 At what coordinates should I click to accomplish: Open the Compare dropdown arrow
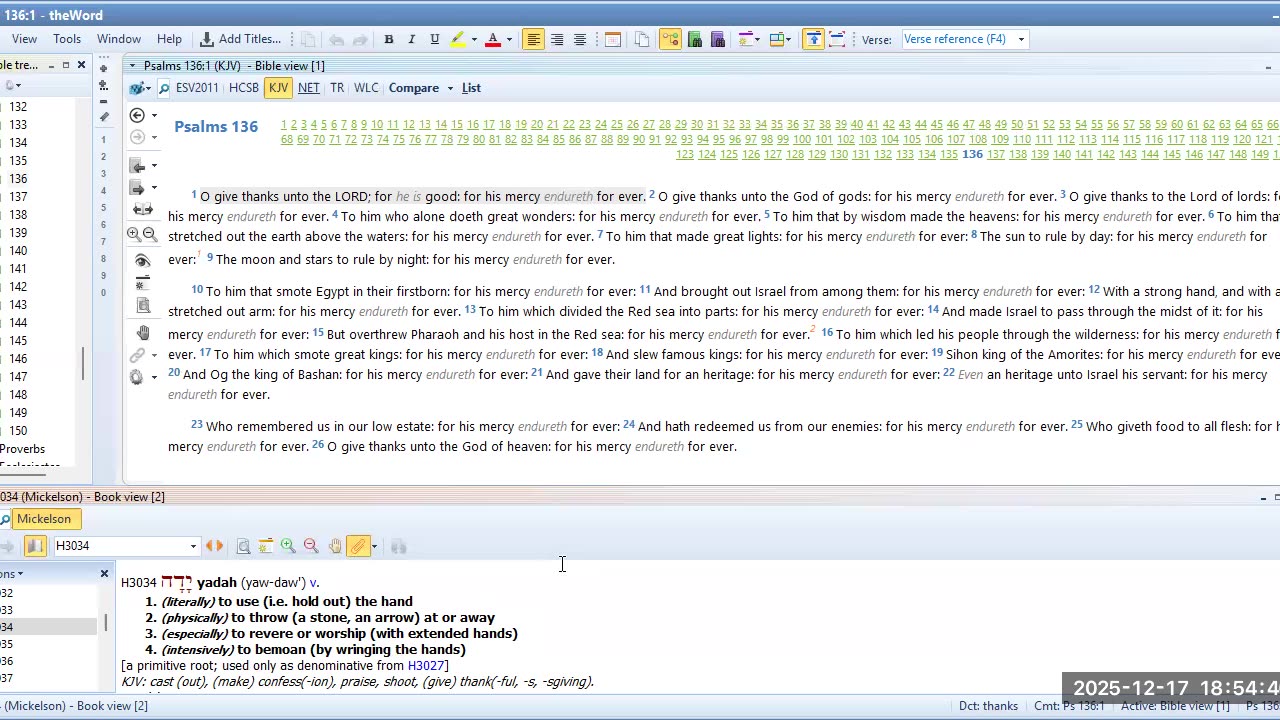pos(450,89)
